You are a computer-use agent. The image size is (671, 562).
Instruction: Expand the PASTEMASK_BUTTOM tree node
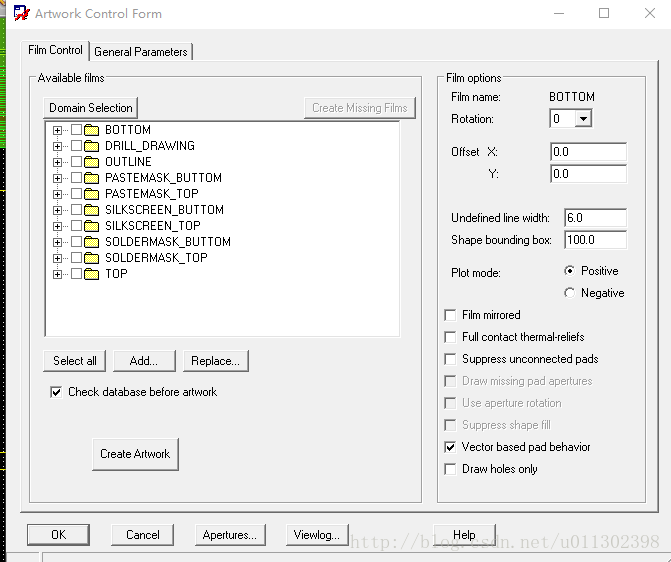(x=58, y=178)
